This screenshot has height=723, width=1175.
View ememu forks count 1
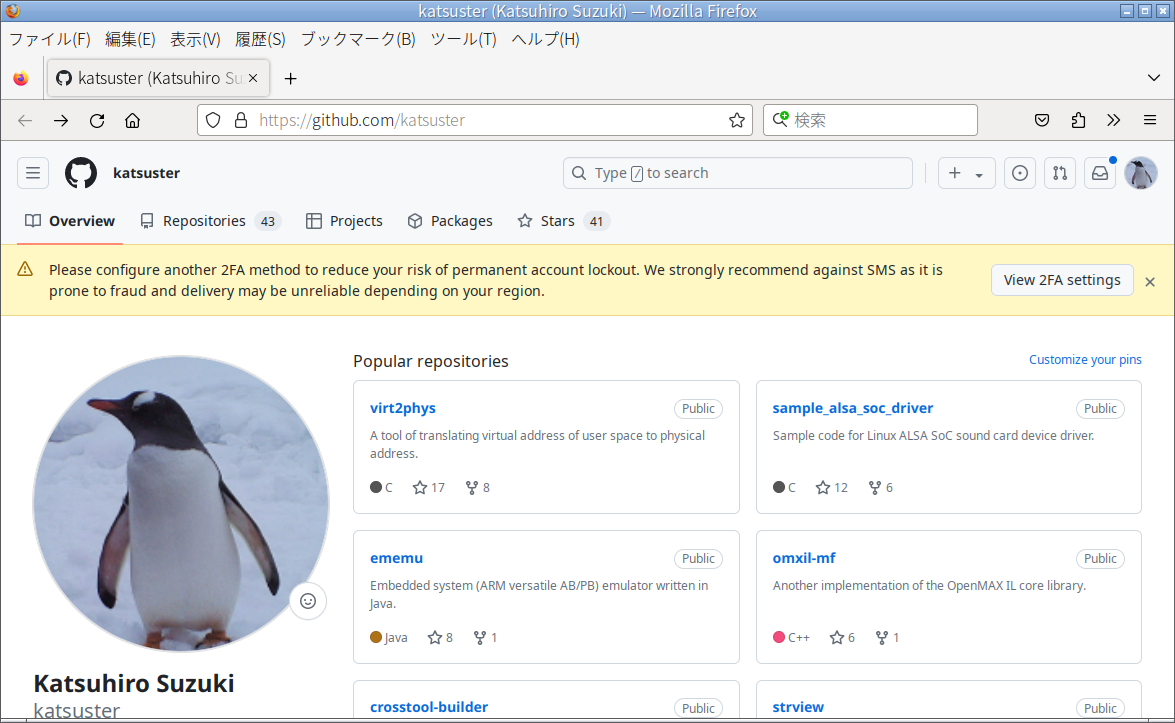click(485, 638)
